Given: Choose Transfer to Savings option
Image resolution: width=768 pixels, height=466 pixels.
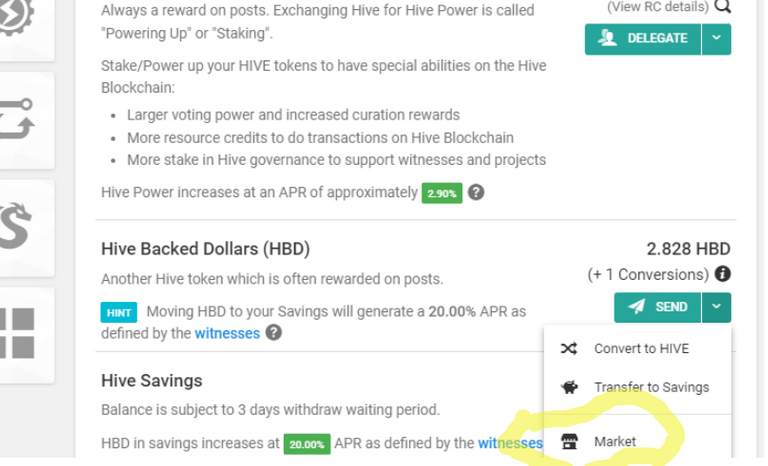Looking at the screenshot, I should 637,387.
